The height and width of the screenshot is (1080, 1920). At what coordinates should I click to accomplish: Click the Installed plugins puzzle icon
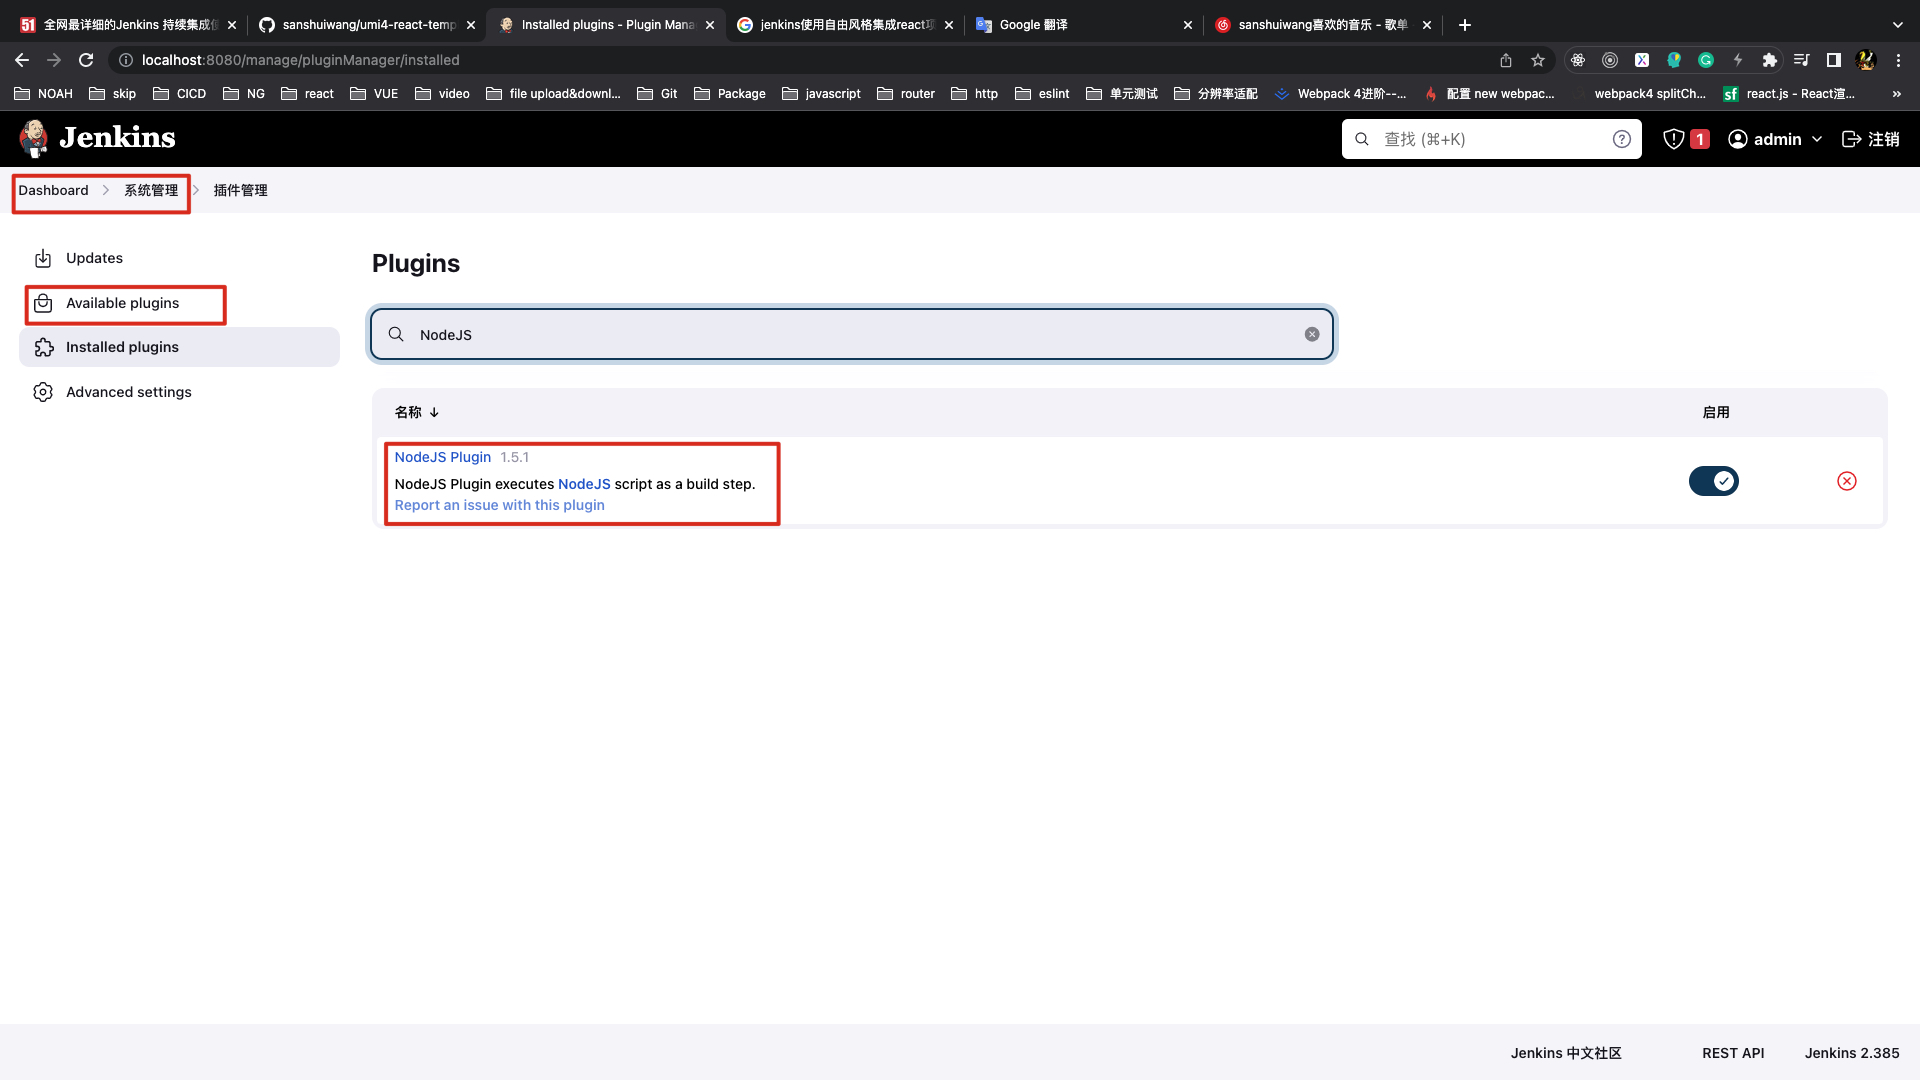pos(43,347)
